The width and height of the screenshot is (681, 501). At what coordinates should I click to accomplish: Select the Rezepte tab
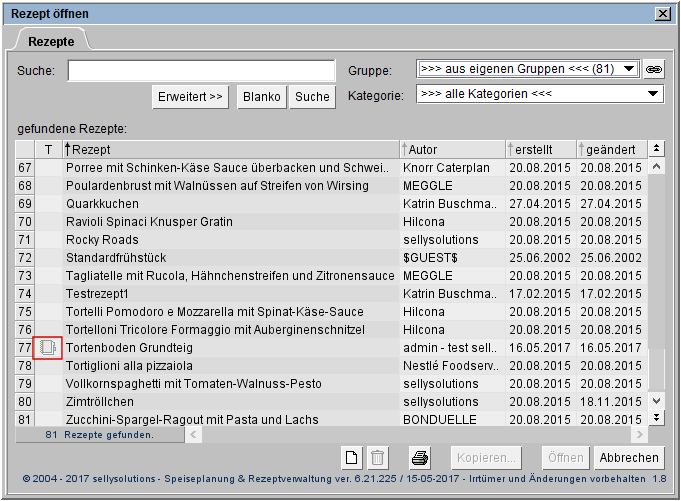click(51, 41)
